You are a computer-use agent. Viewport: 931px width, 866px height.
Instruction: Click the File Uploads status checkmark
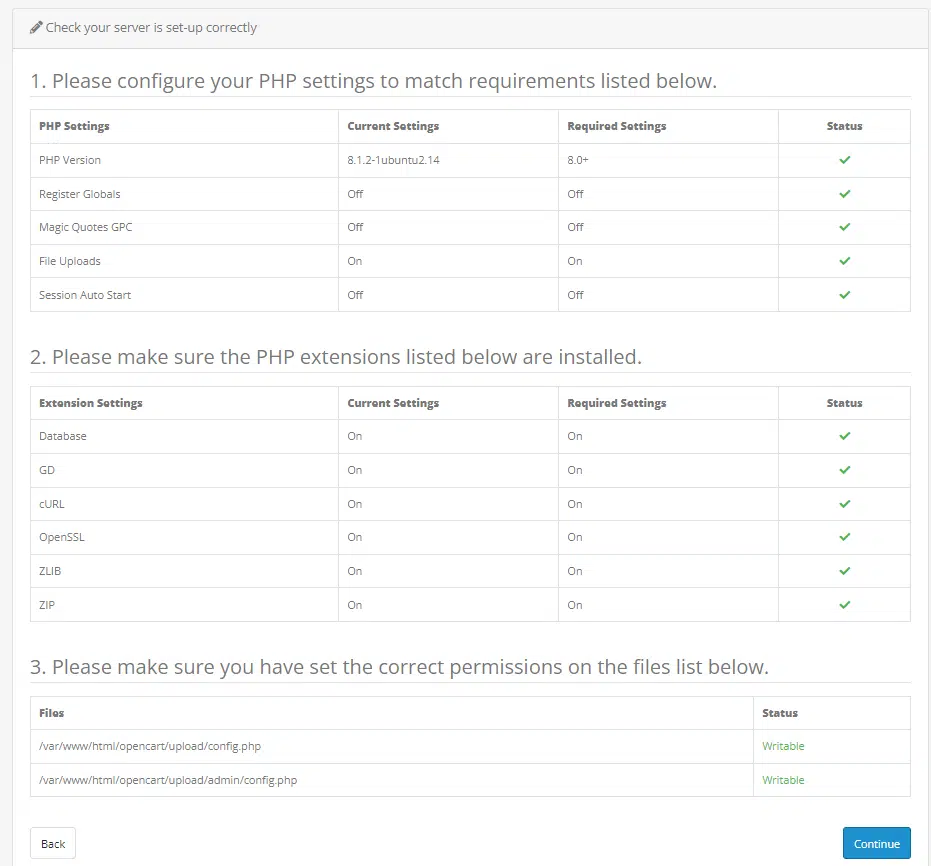tap(844, 261)
